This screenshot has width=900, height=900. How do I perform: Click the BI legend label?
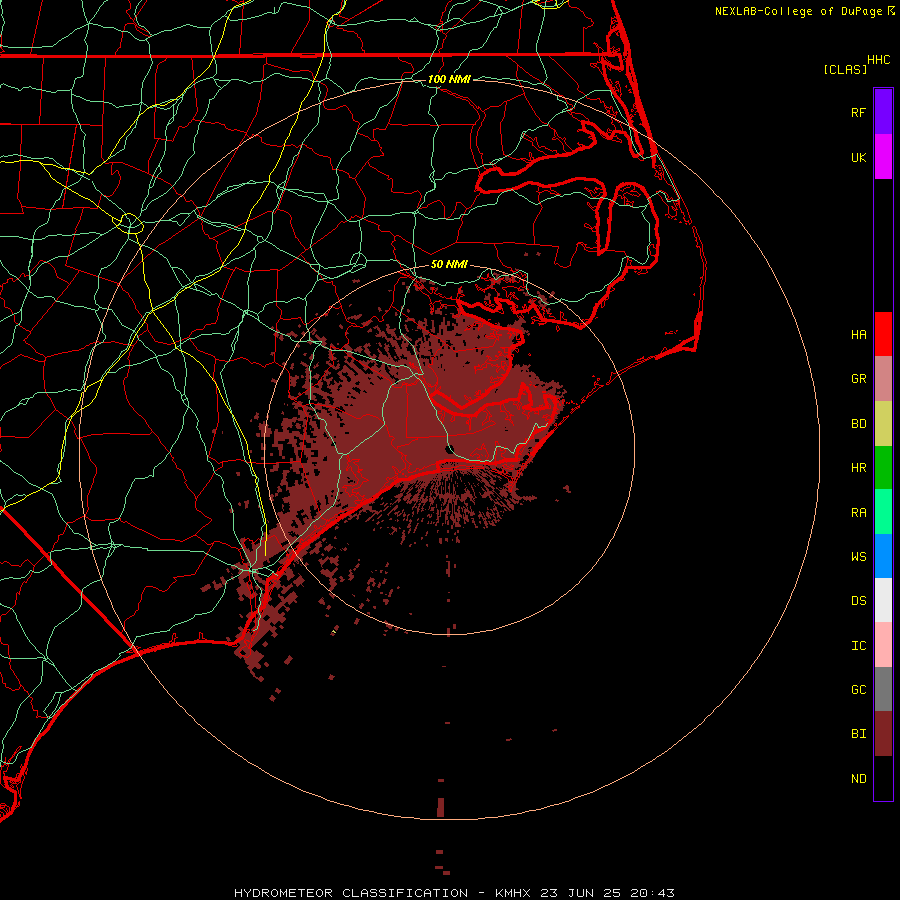pyautogui.click(x=858, y=734)
